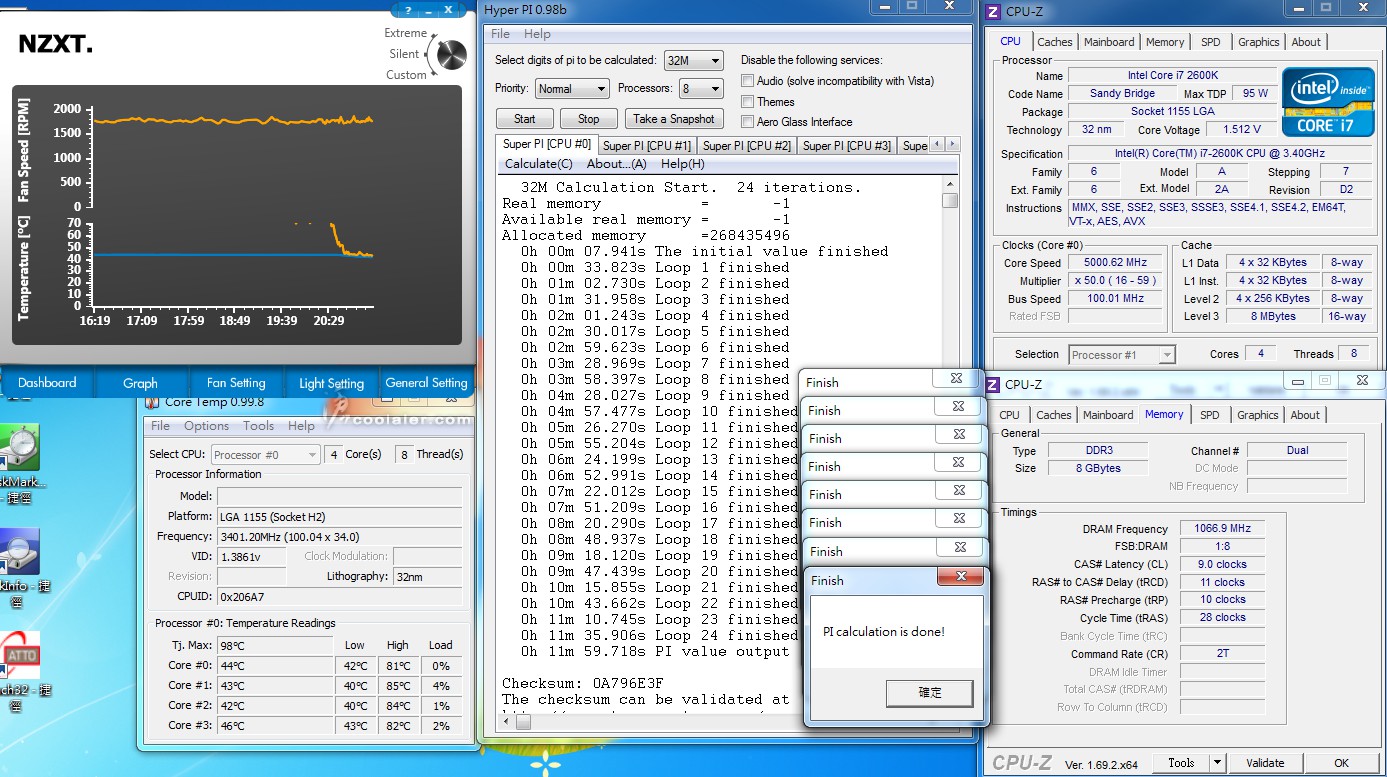This screenshot has width=1387, height=777.
Task: Open Core Temp Options menu
Action: click(206, 425)
